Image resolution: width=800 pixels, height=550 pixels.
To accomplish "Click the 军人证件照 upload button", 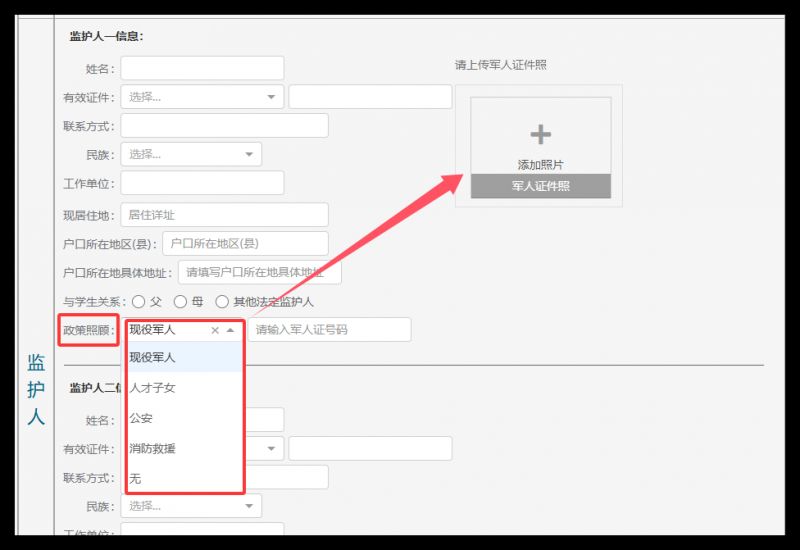I will tap(540, 186).
